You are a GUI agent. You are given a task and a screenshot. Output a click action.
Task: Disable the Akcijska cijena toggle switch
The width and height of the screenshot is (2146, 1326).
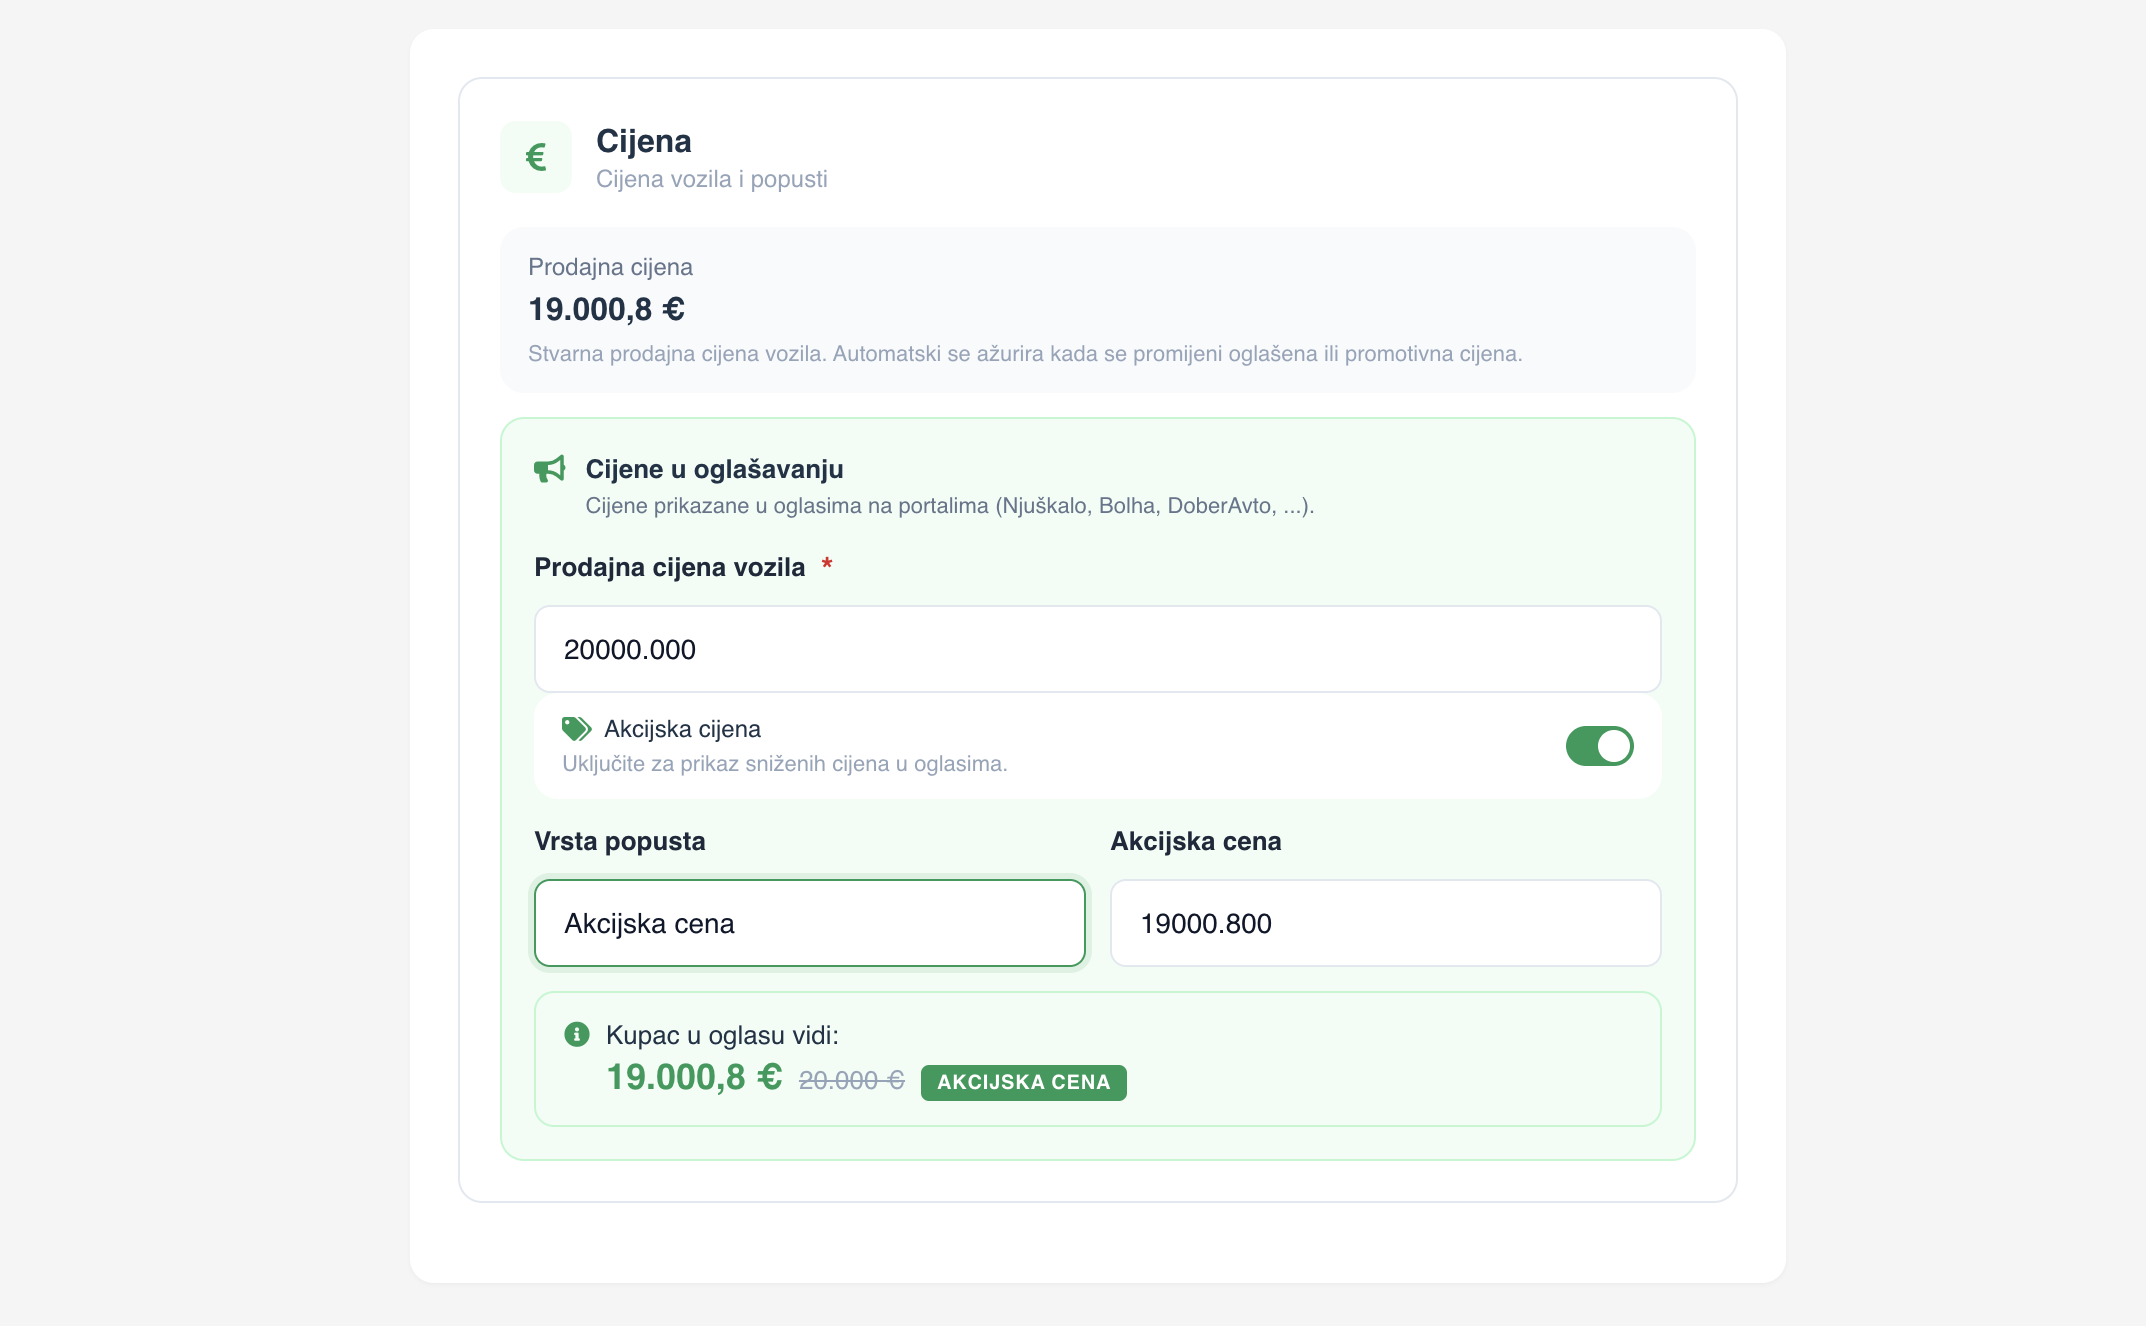point(1599,746)
